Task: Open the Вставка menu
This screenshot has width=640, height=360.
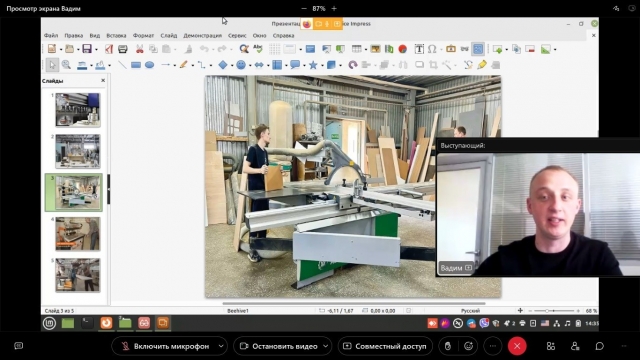Action: click(x=116, y=36)
